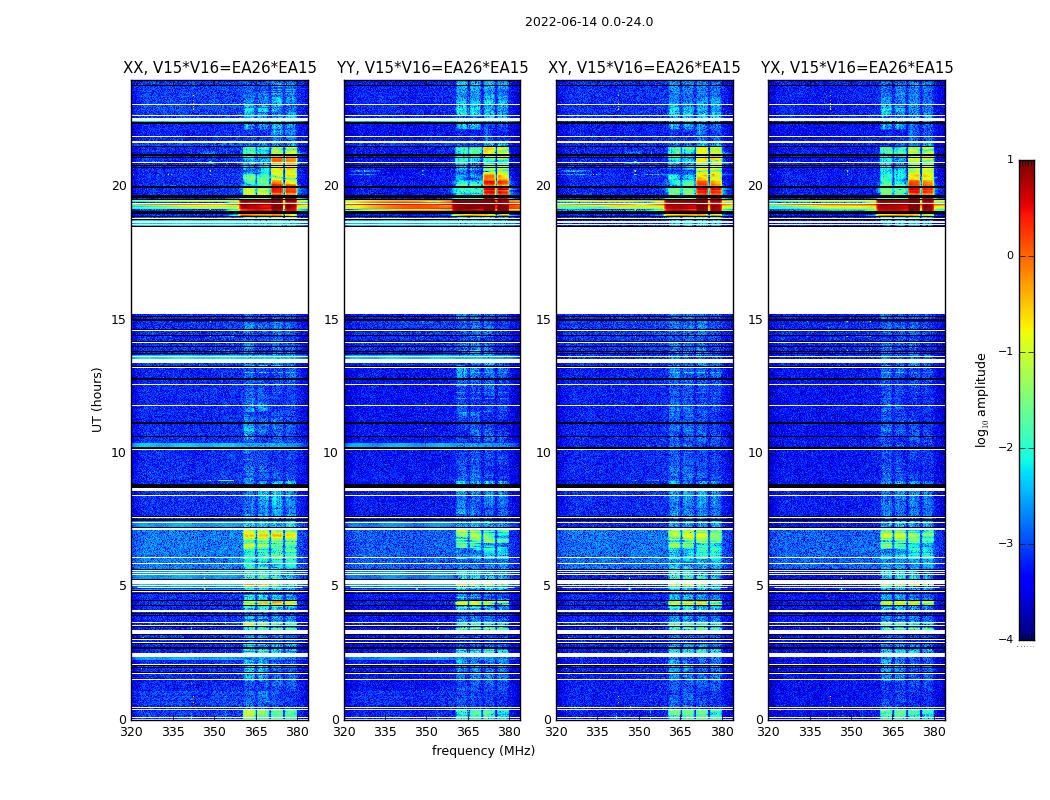Image resolution: width=1050 pixels, height=800 pixels.
Task: Click the red interference band in YY panel
Action: tap(400, 206)
